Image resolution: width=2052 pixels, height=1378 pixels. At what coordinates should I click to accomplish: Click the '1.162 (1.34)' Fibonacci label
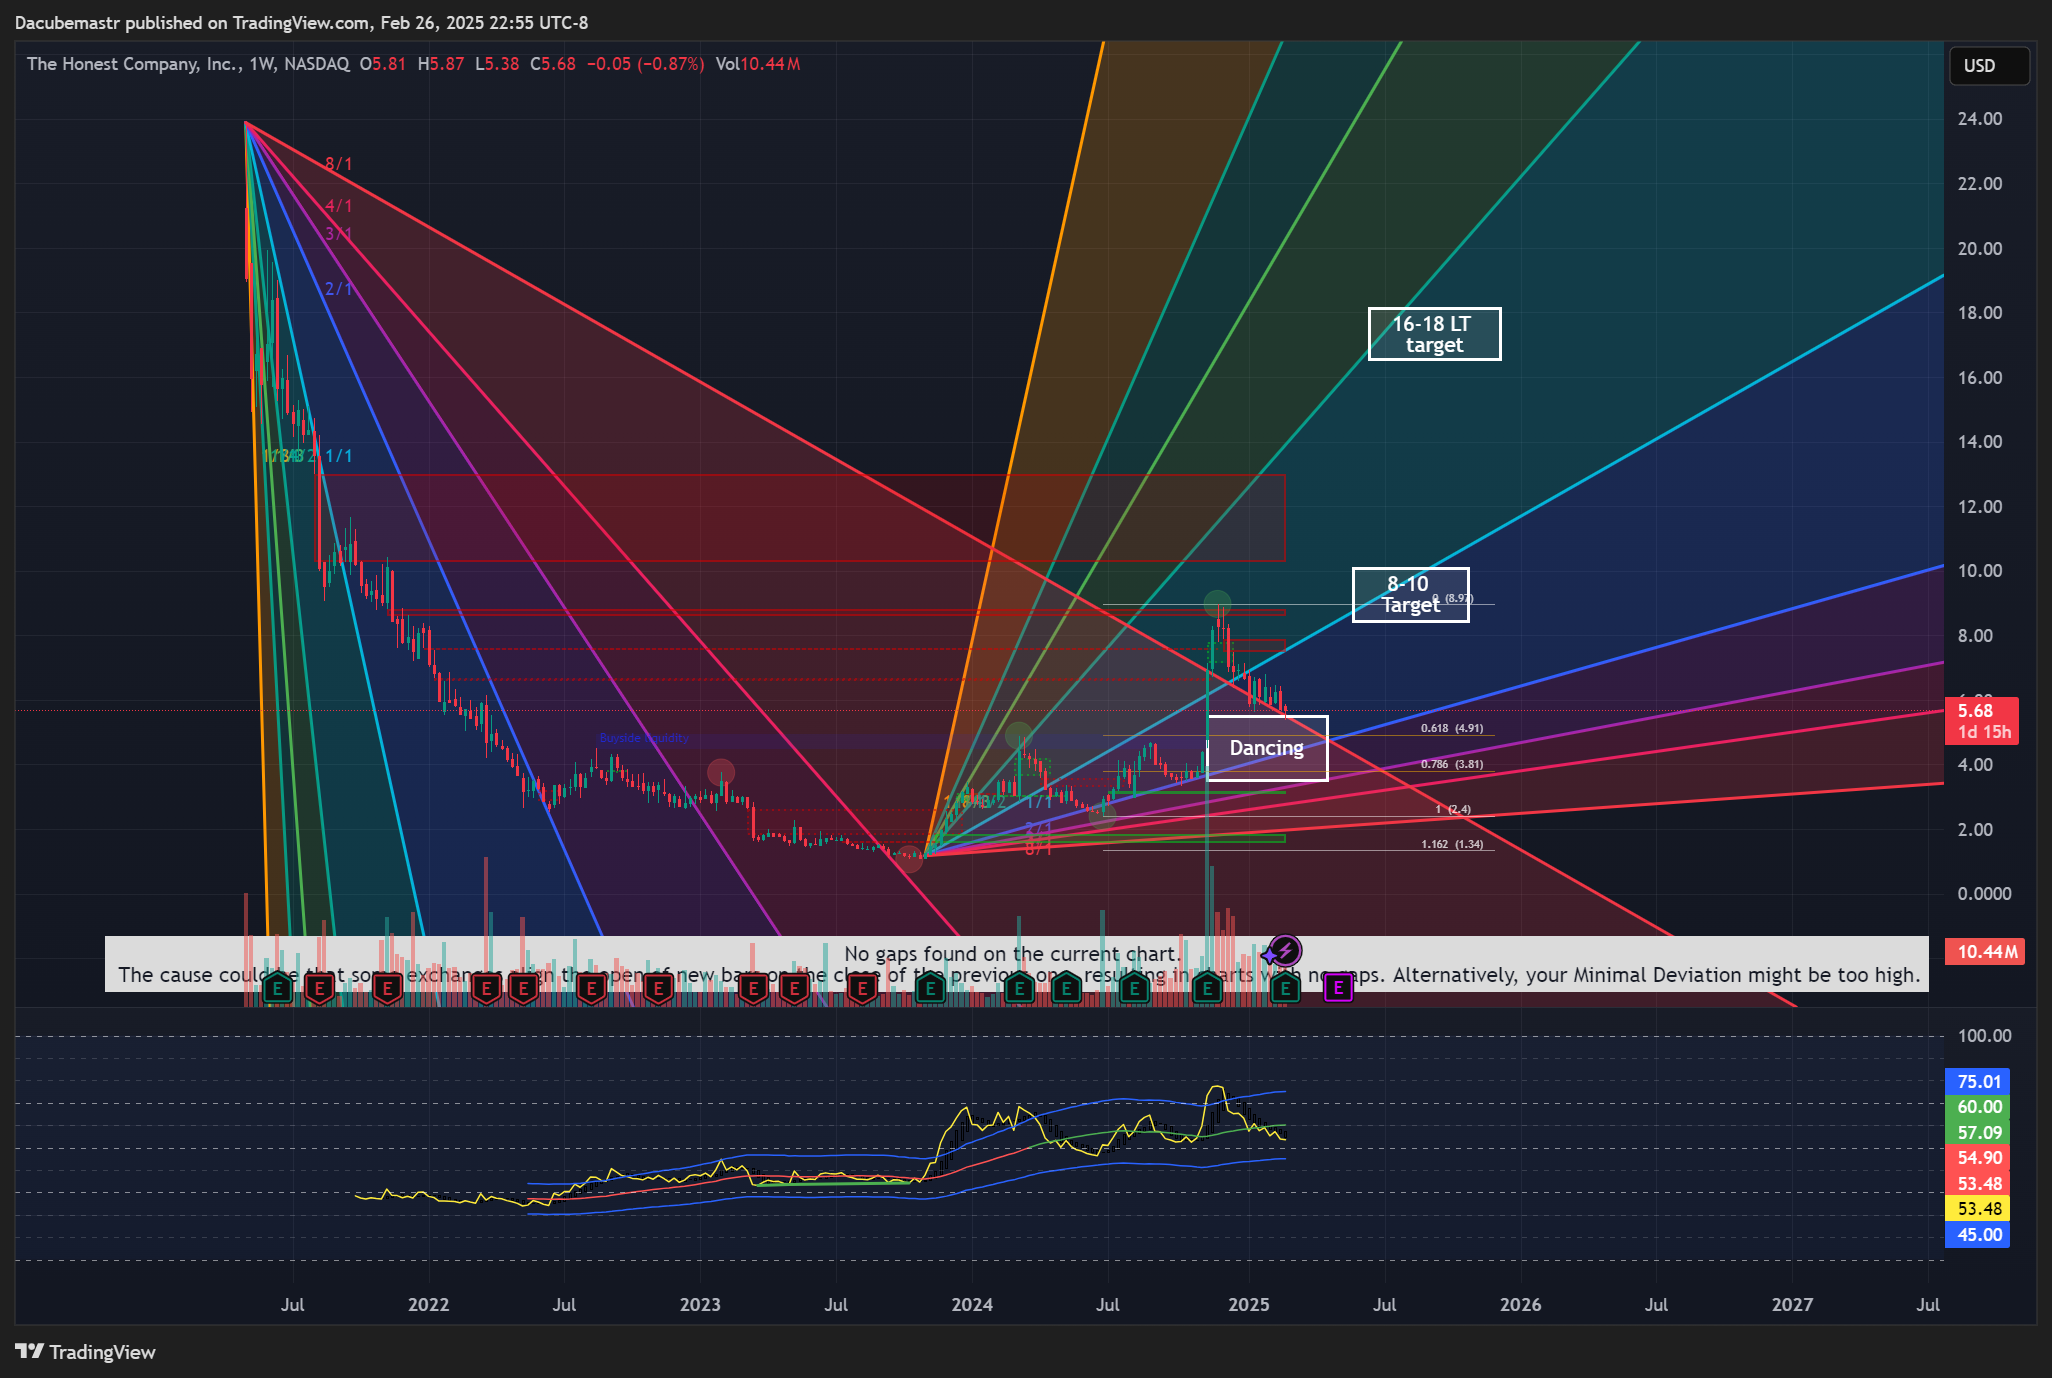click(1452, 844)
